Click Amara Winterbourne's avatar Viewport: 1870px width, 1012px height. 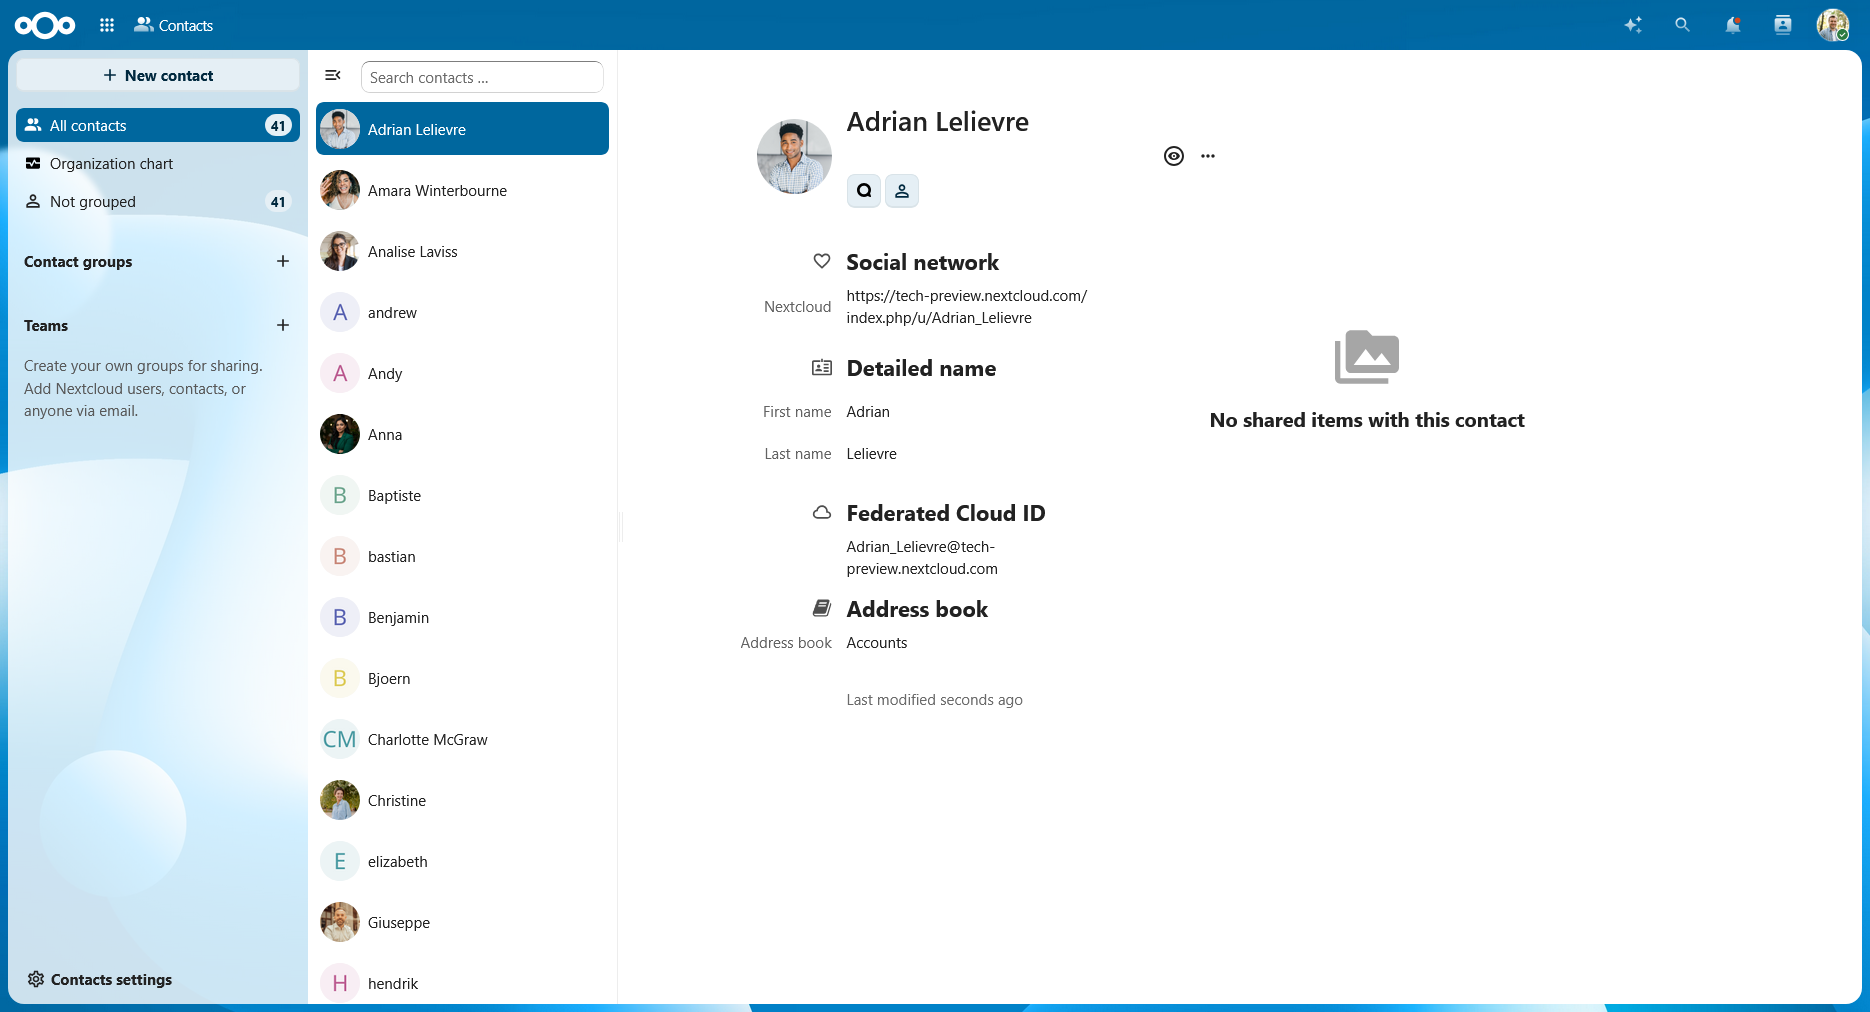click(340, 190)
